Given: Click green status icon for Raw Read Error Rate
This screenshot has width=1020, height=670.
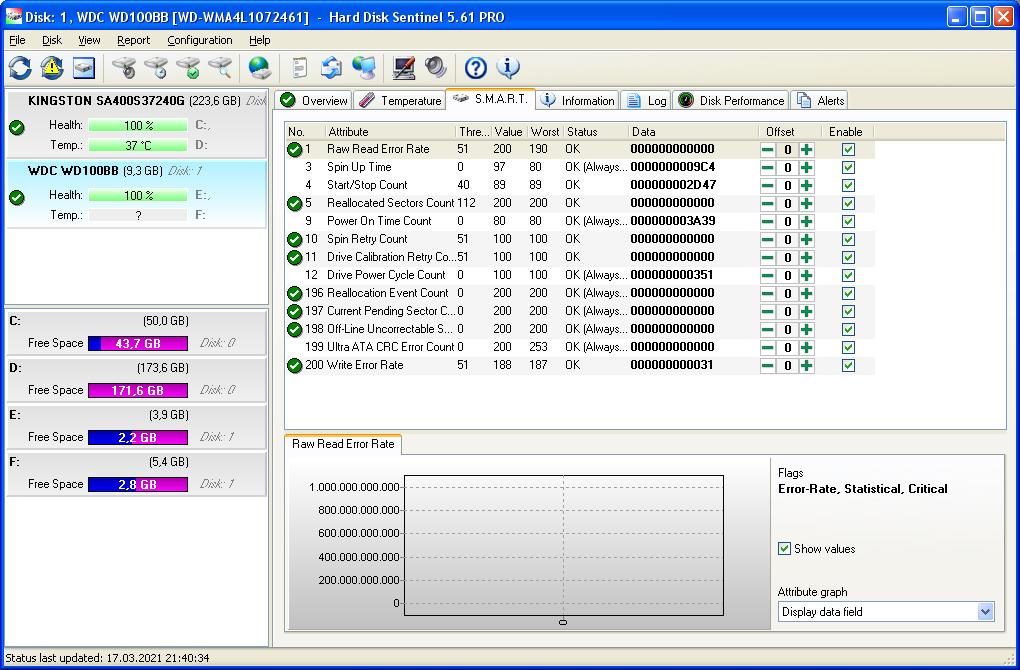Looking at the screenshot, I should pyautogui.click(x=295, y=150).
